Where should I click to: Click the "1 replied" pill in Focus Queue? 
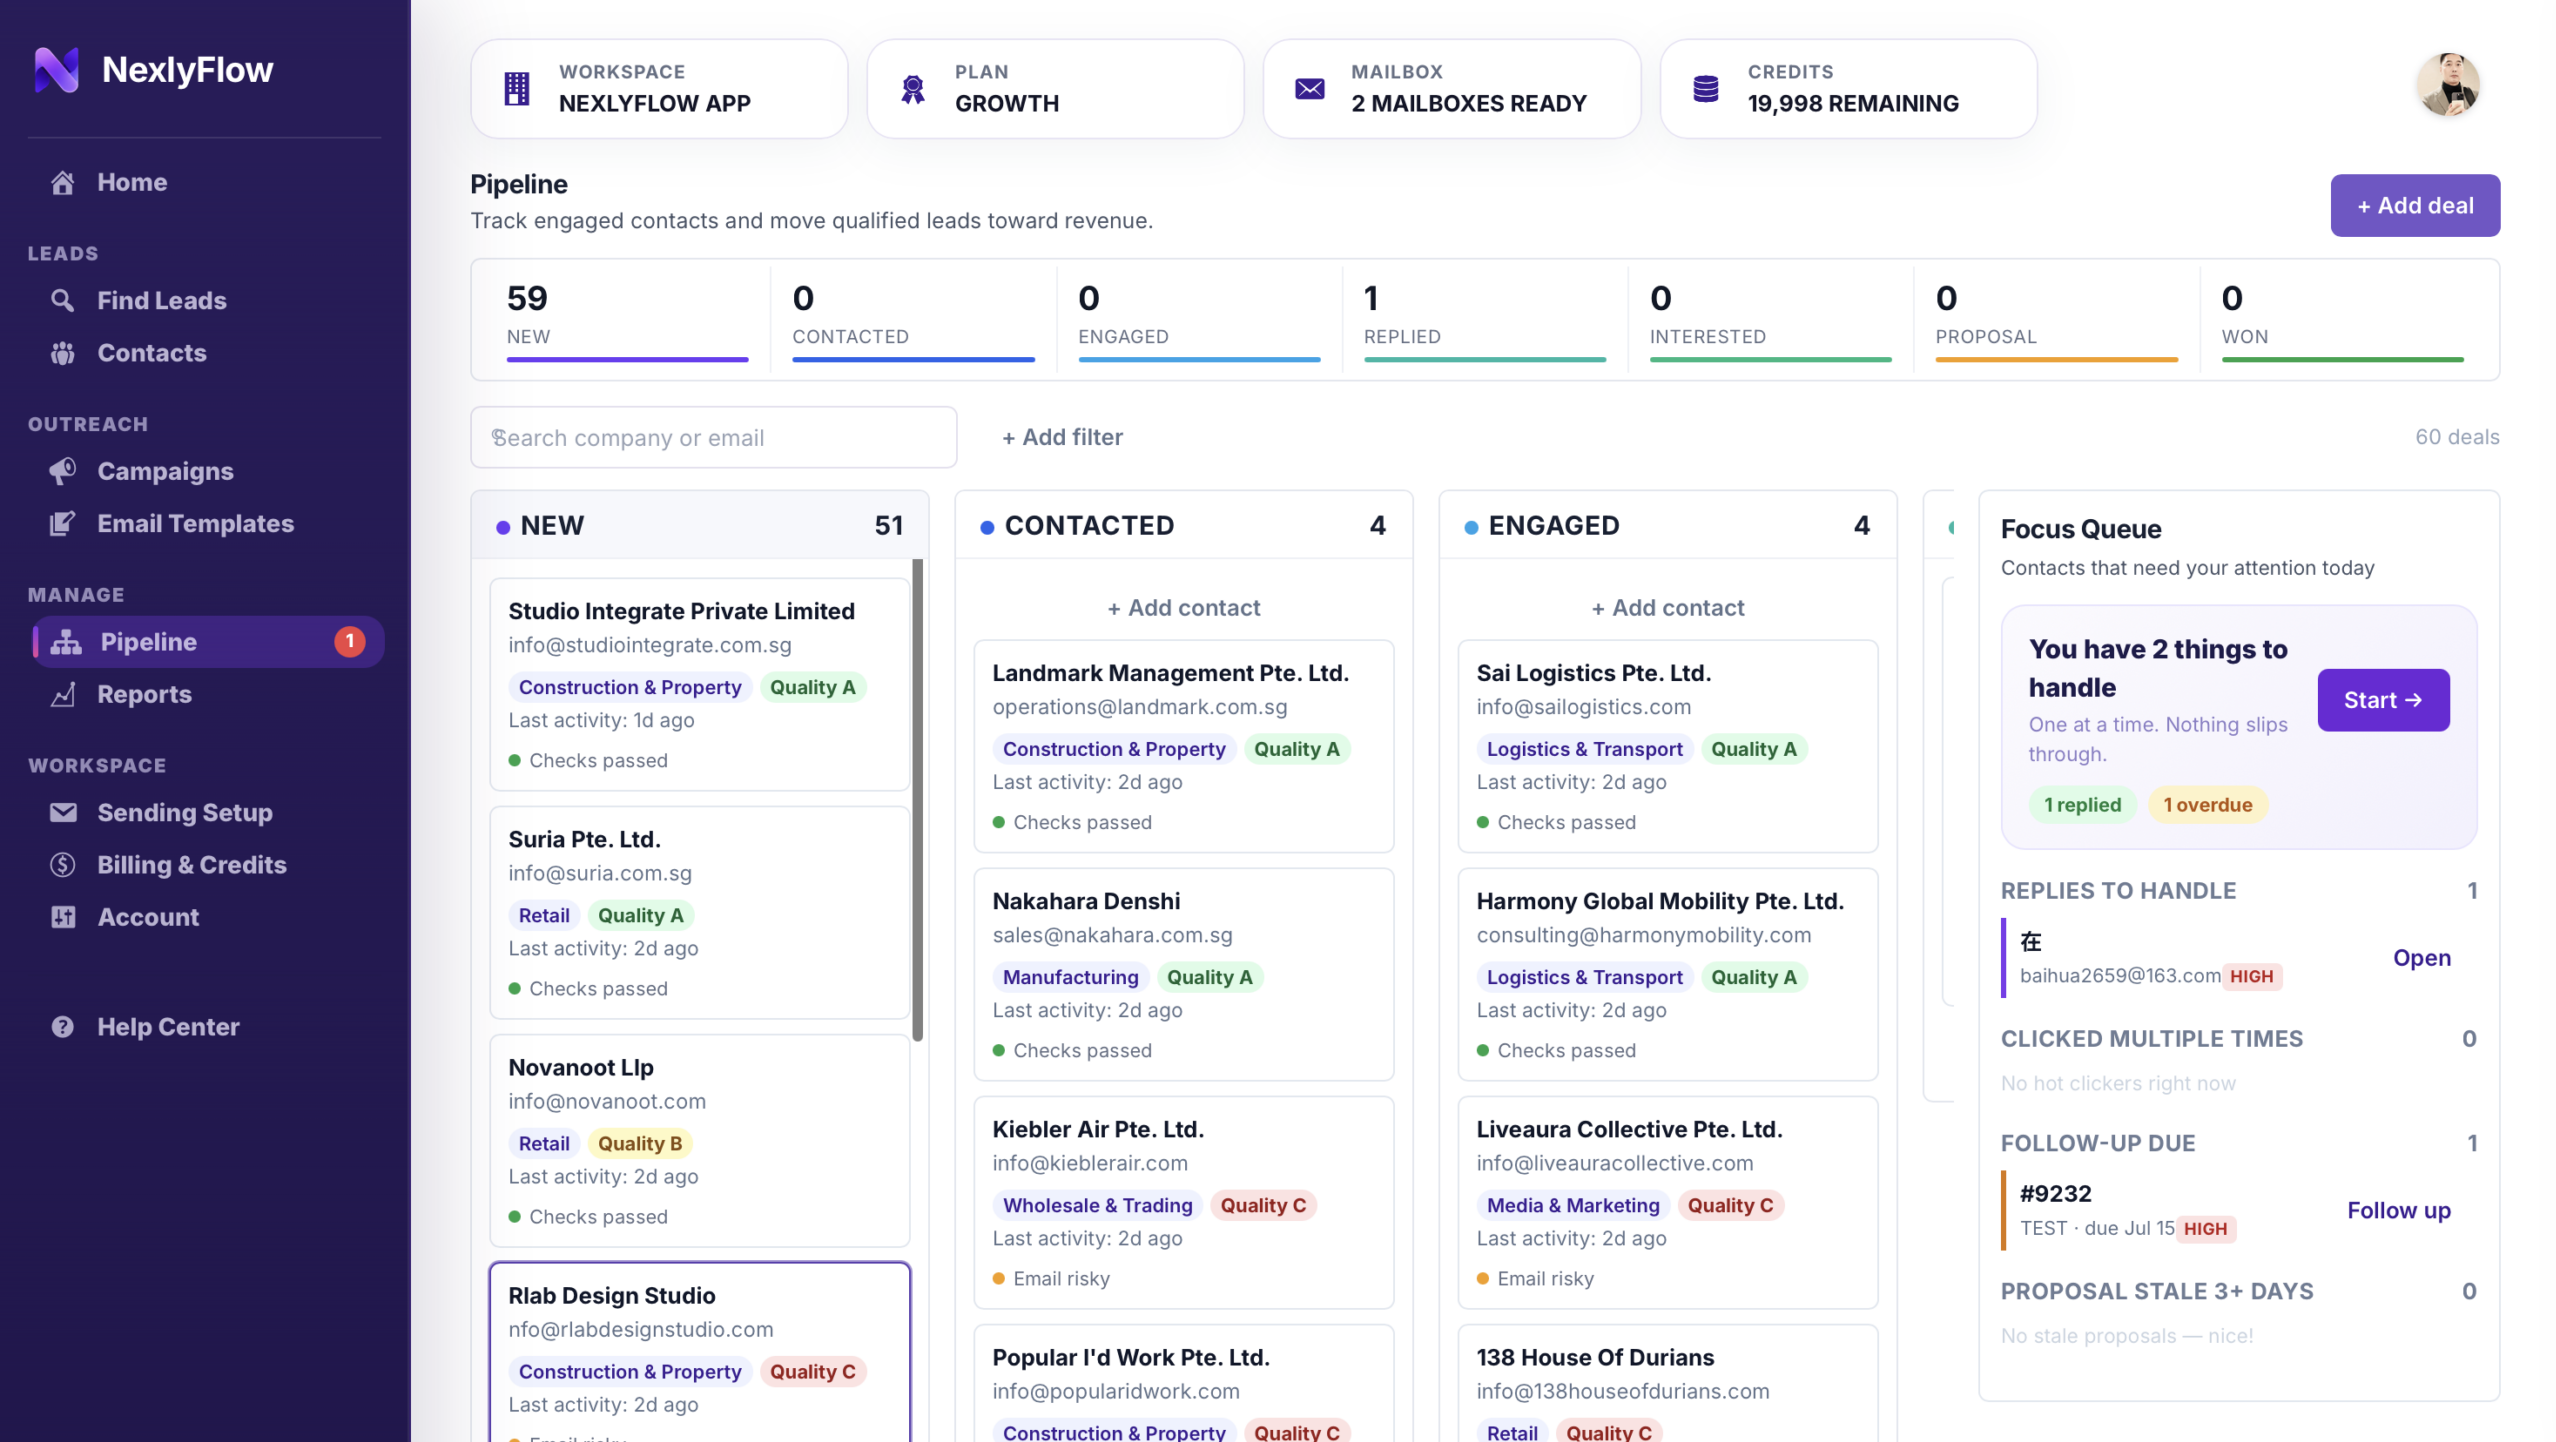click(x=2082, y=805)
